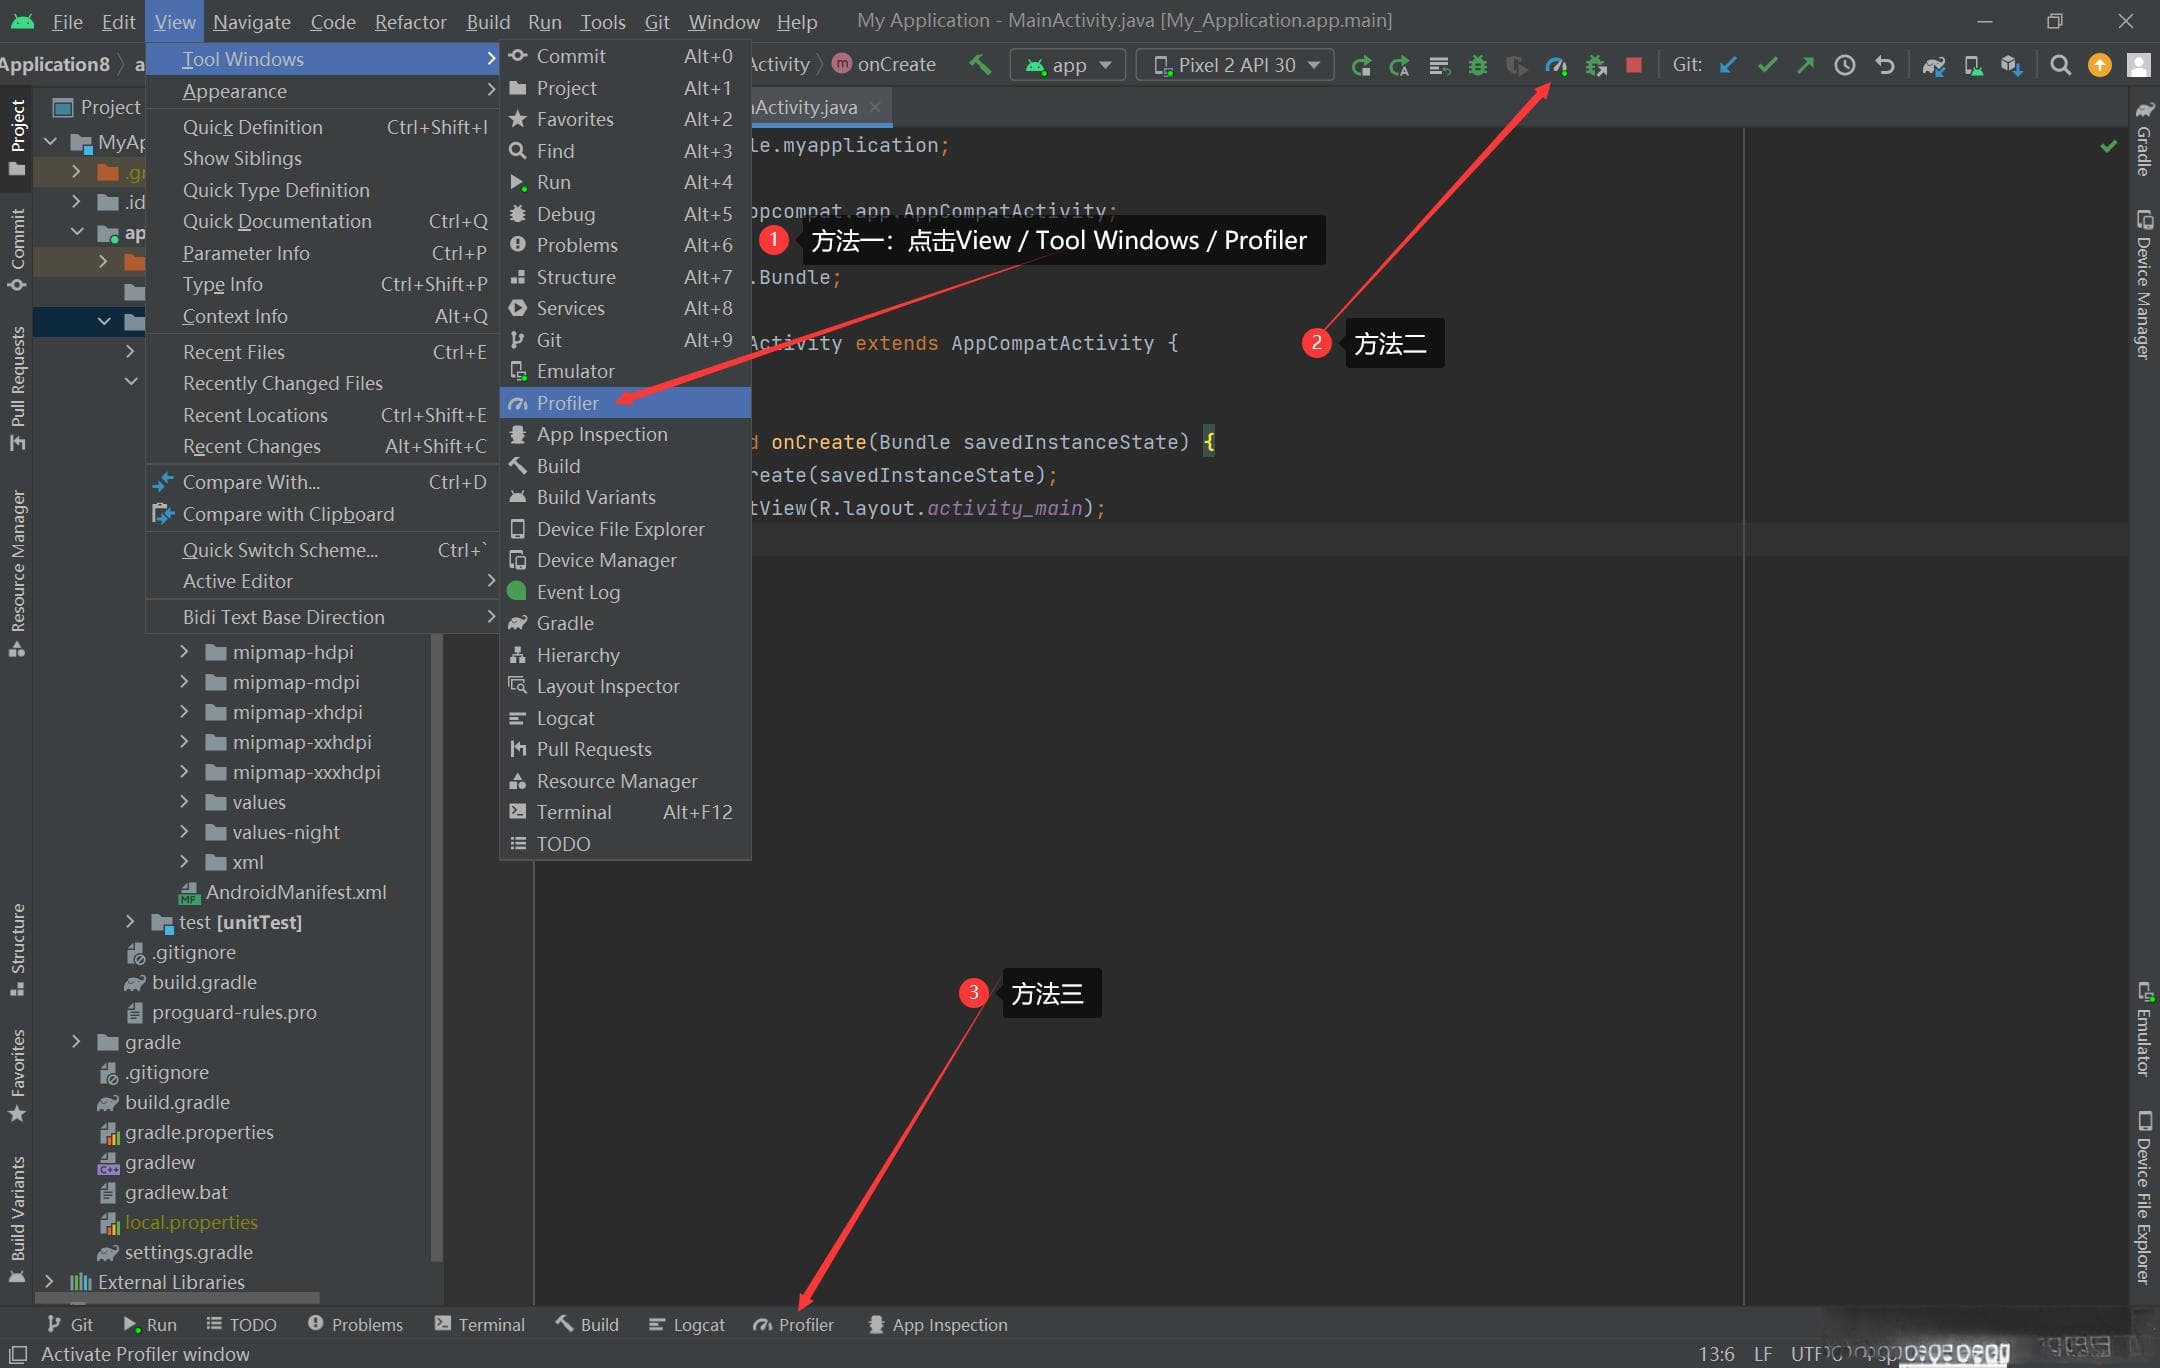Open the Profiler tool window button at the bottom
The height and width of the screenshot is (1368, 2160).
[x=794, y=1324]
